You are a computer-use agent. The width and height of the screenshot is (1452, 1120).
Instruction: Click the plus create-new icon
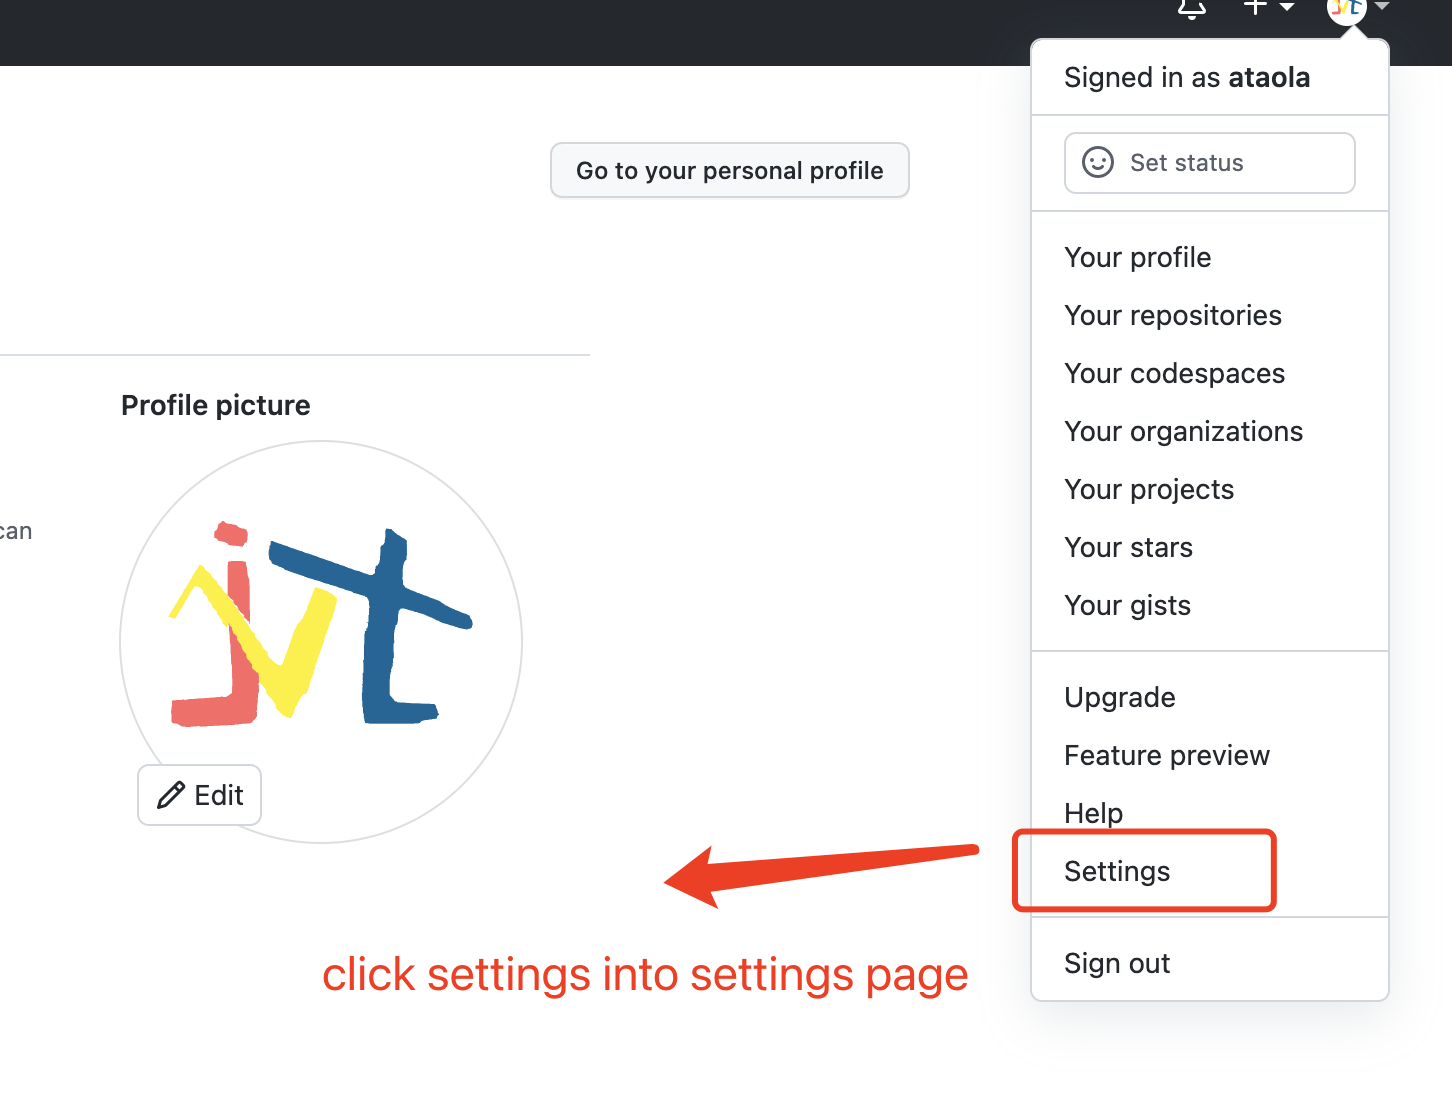pyautogui.click(x=1255, y=6)
